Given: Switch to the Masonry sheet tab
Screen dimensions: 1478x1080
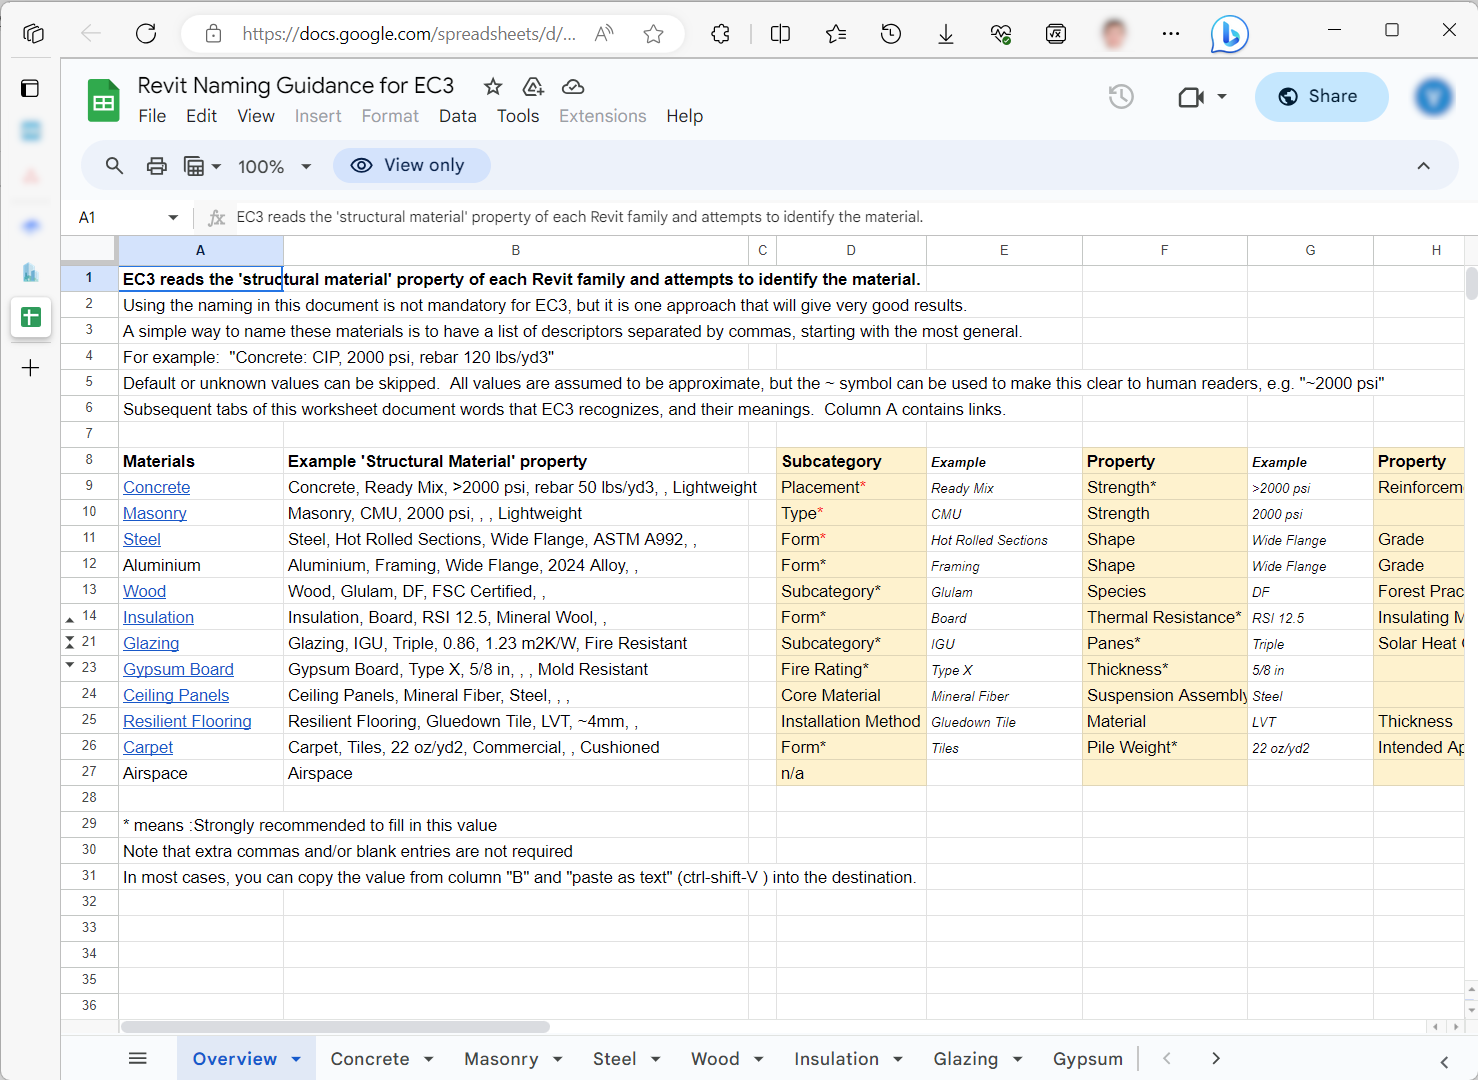Looking at the screenshot, I should [501, 1059].
